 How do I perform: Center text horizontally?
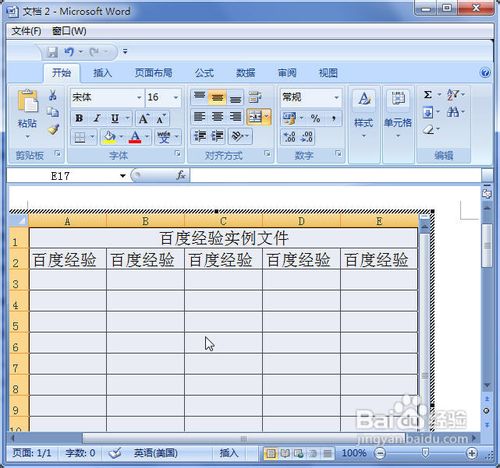(217, 117)
